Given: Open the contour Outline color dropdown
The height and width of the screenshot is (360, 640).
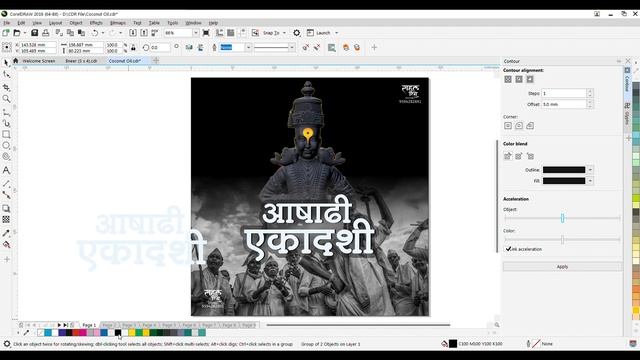Looking at the screenshot, I should tap(590, 170).
